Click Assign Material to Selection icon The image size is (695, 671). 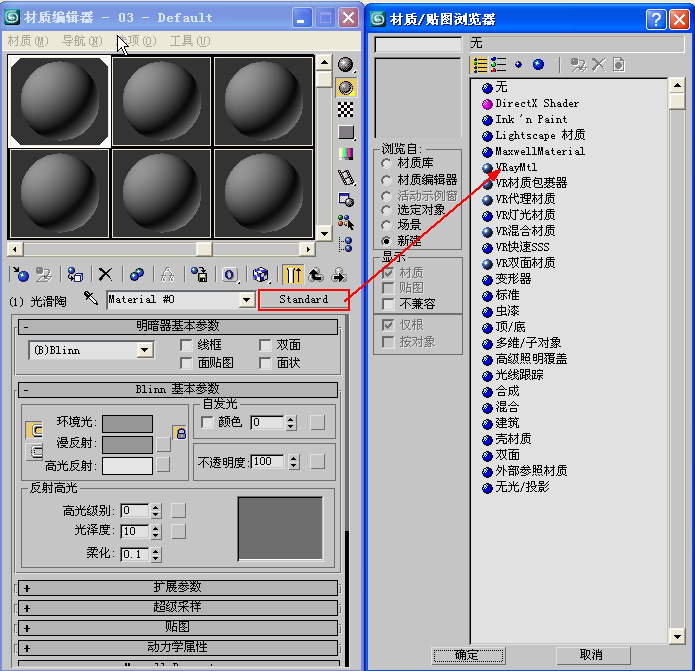73,274
